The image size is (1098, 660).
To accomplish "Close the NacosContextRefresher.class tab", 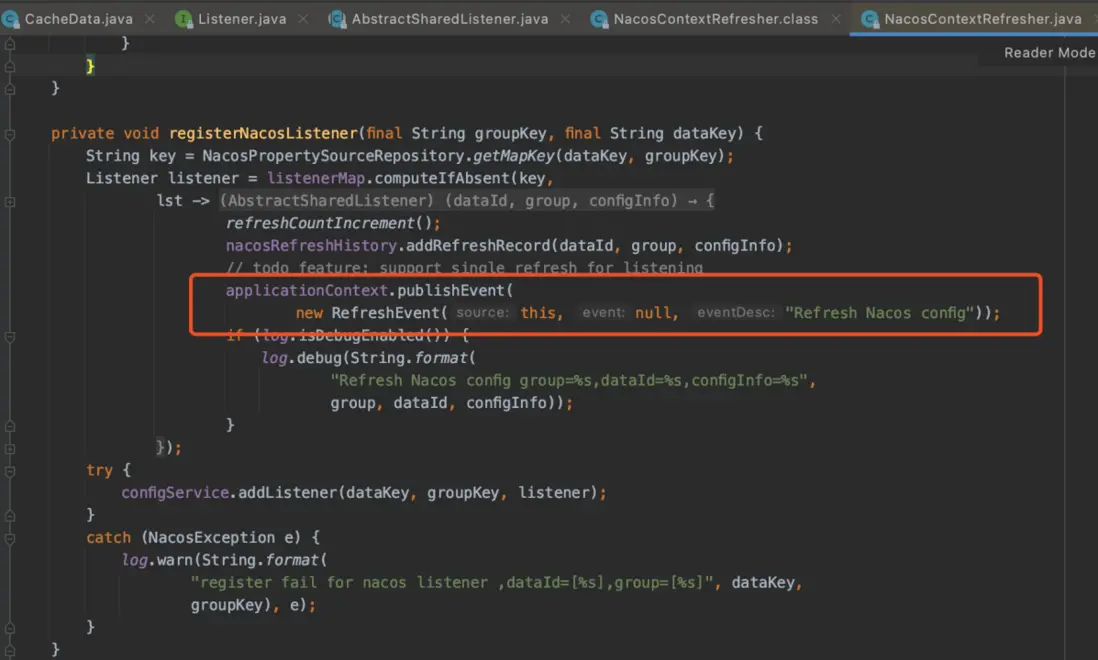I will pos(836,19).
